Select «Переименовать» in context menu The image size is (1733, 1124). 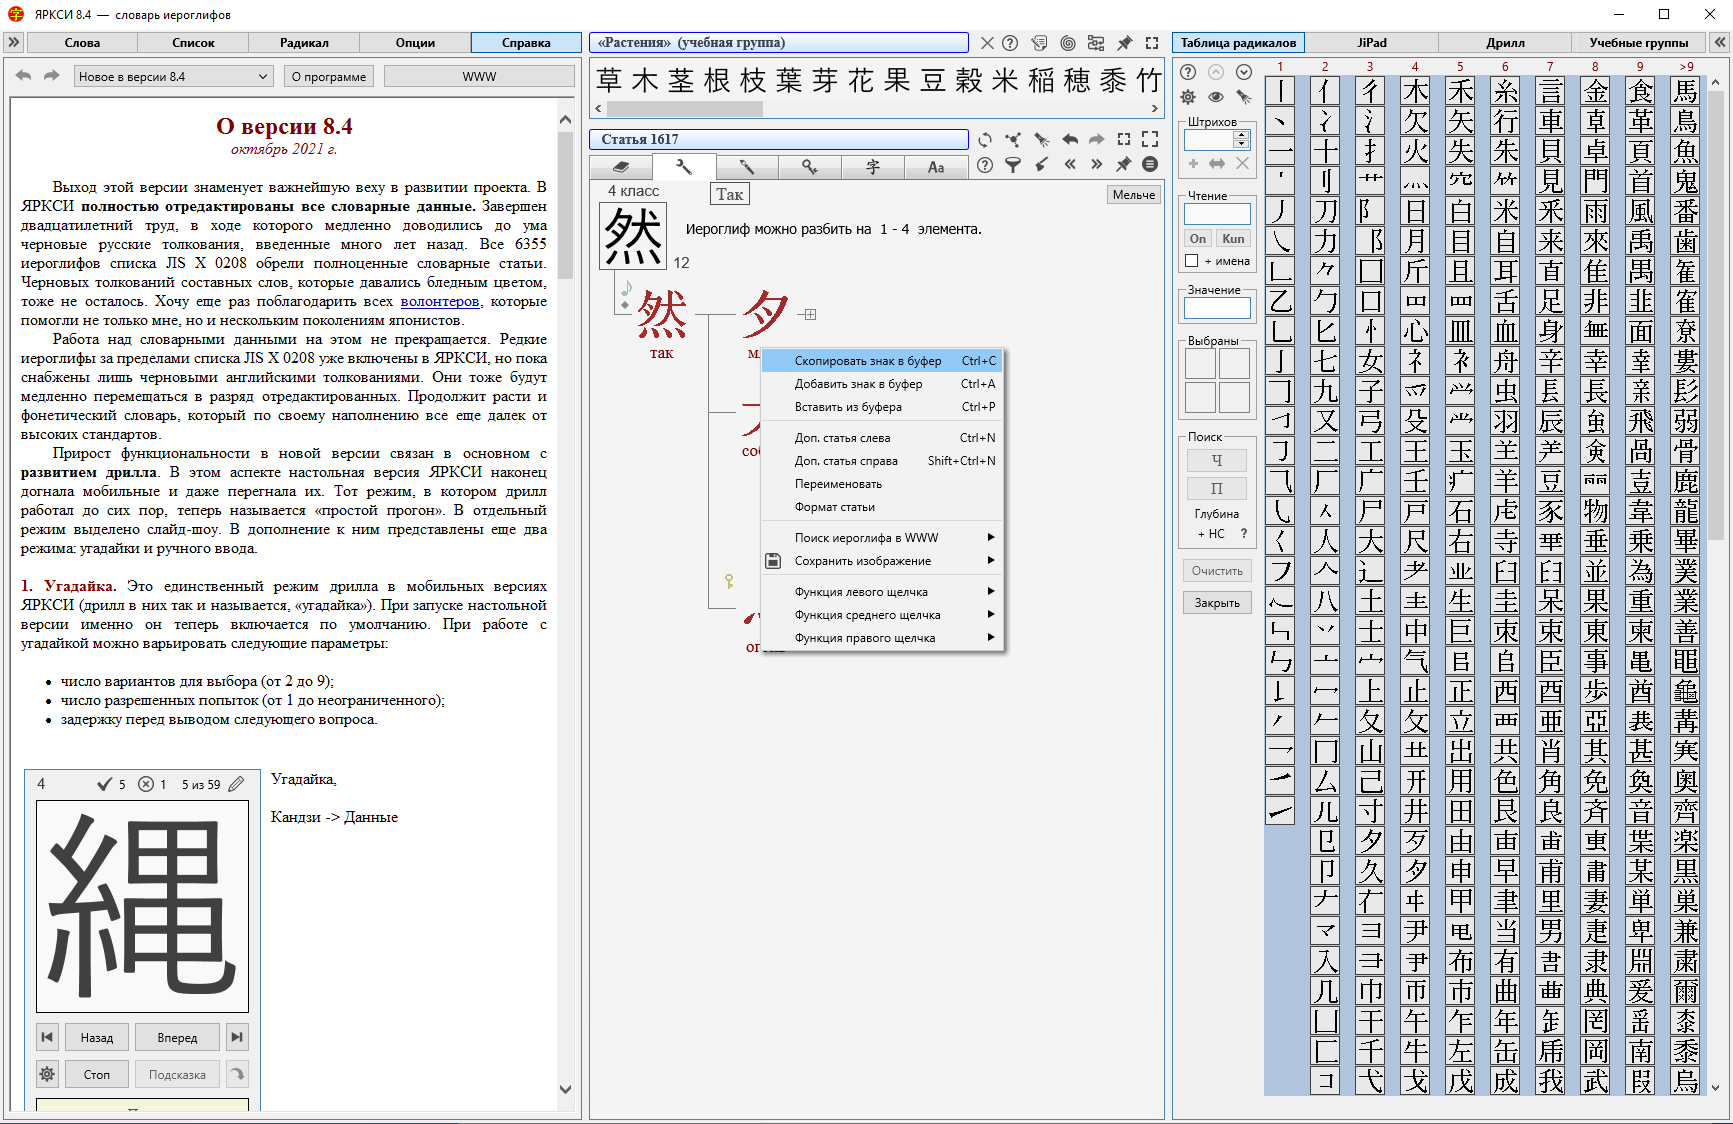click(882, 484)
